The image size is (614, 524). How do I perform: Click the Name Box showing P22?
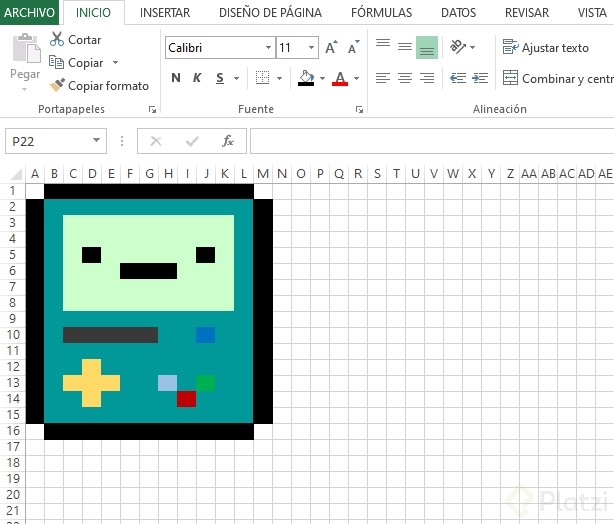tap(47, 141)
